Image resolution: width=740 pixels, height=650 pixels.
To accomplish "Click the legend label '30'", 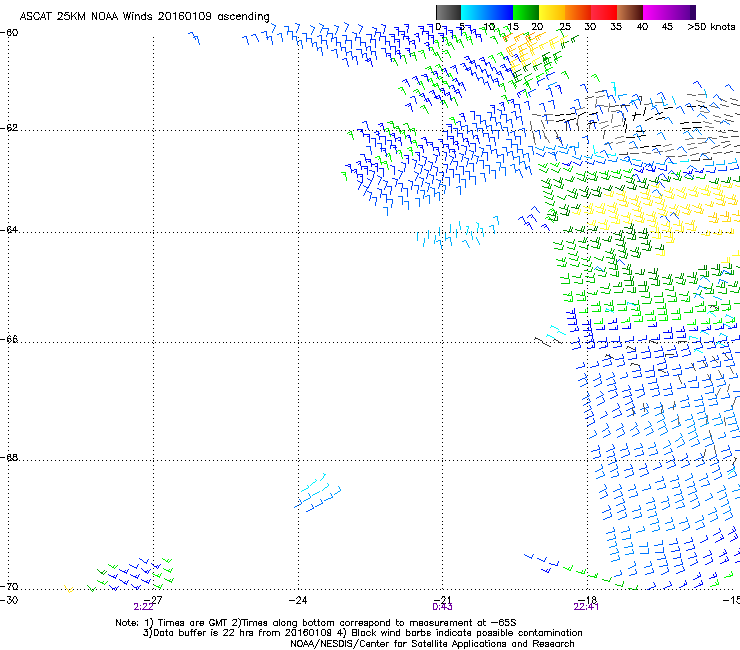I will click(x=590, y=26).
